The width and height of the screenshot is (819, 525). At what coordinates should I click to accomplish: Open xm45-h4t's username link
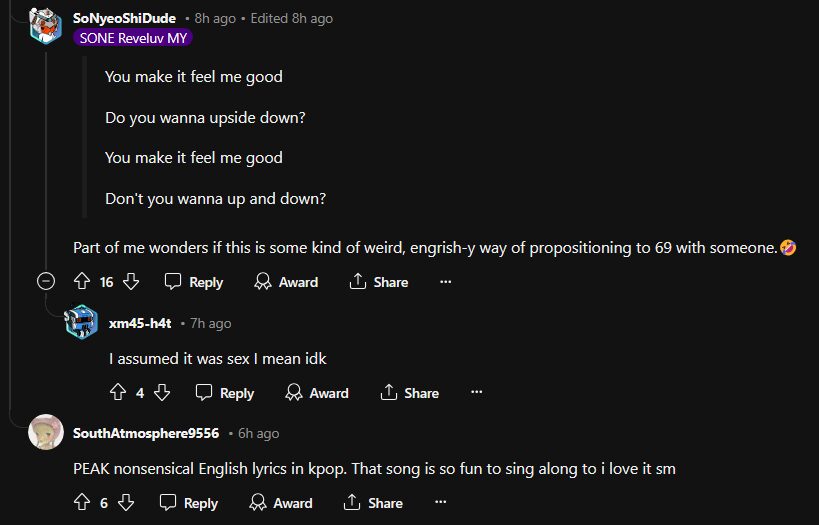[140, 323]
